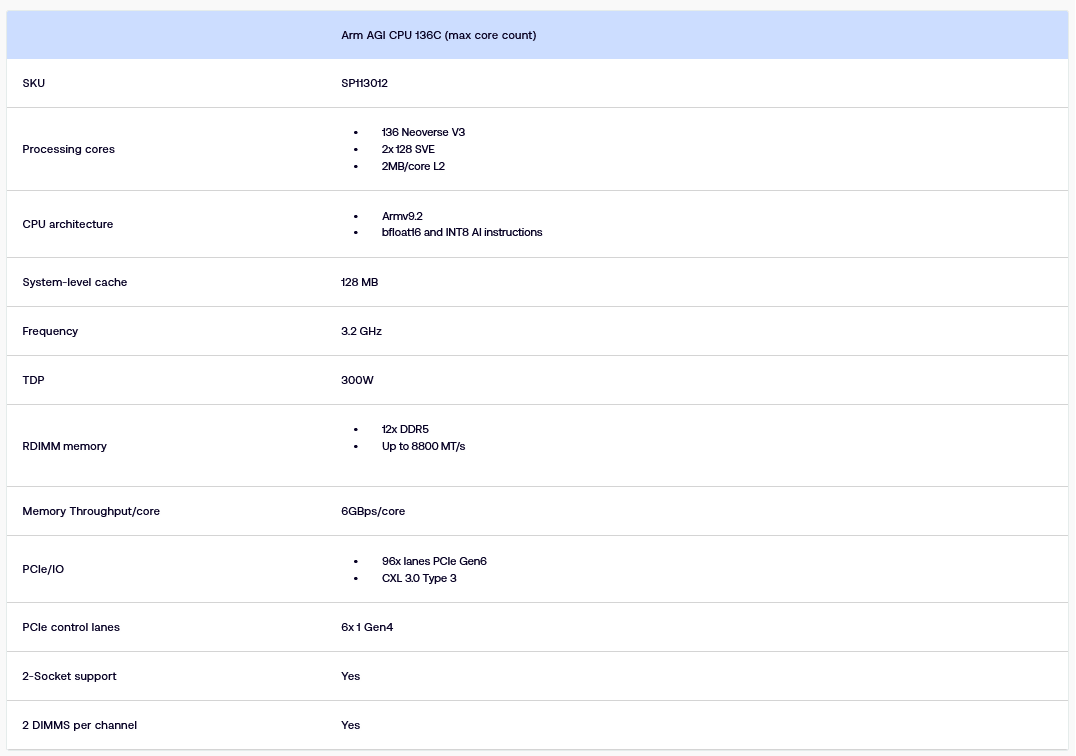Click the CXL 3.0 Type 3 item
Image resolution: width=1076 pixels, height=756 pixels.
419,578
